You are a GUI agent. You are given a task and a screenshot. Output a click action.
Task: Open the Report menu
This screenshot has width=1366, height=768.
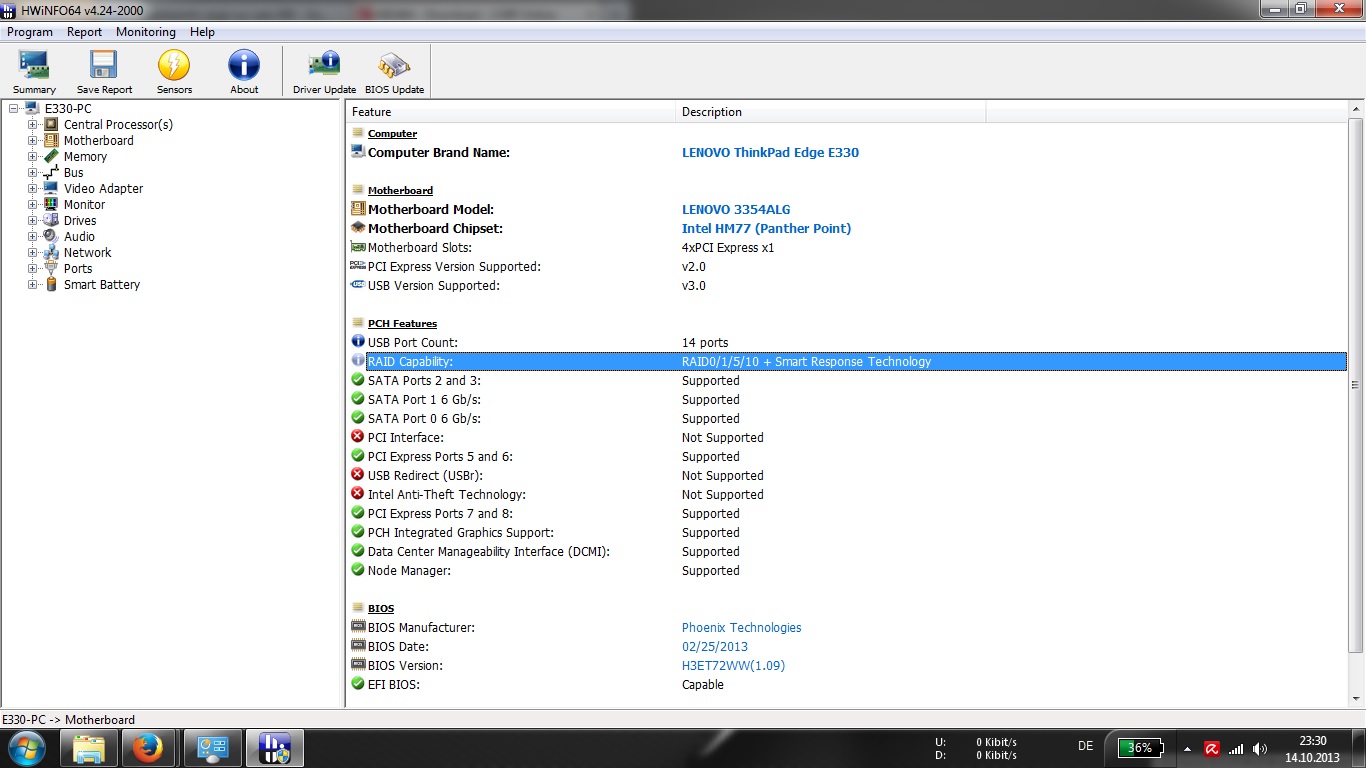(x=85, y=32)
